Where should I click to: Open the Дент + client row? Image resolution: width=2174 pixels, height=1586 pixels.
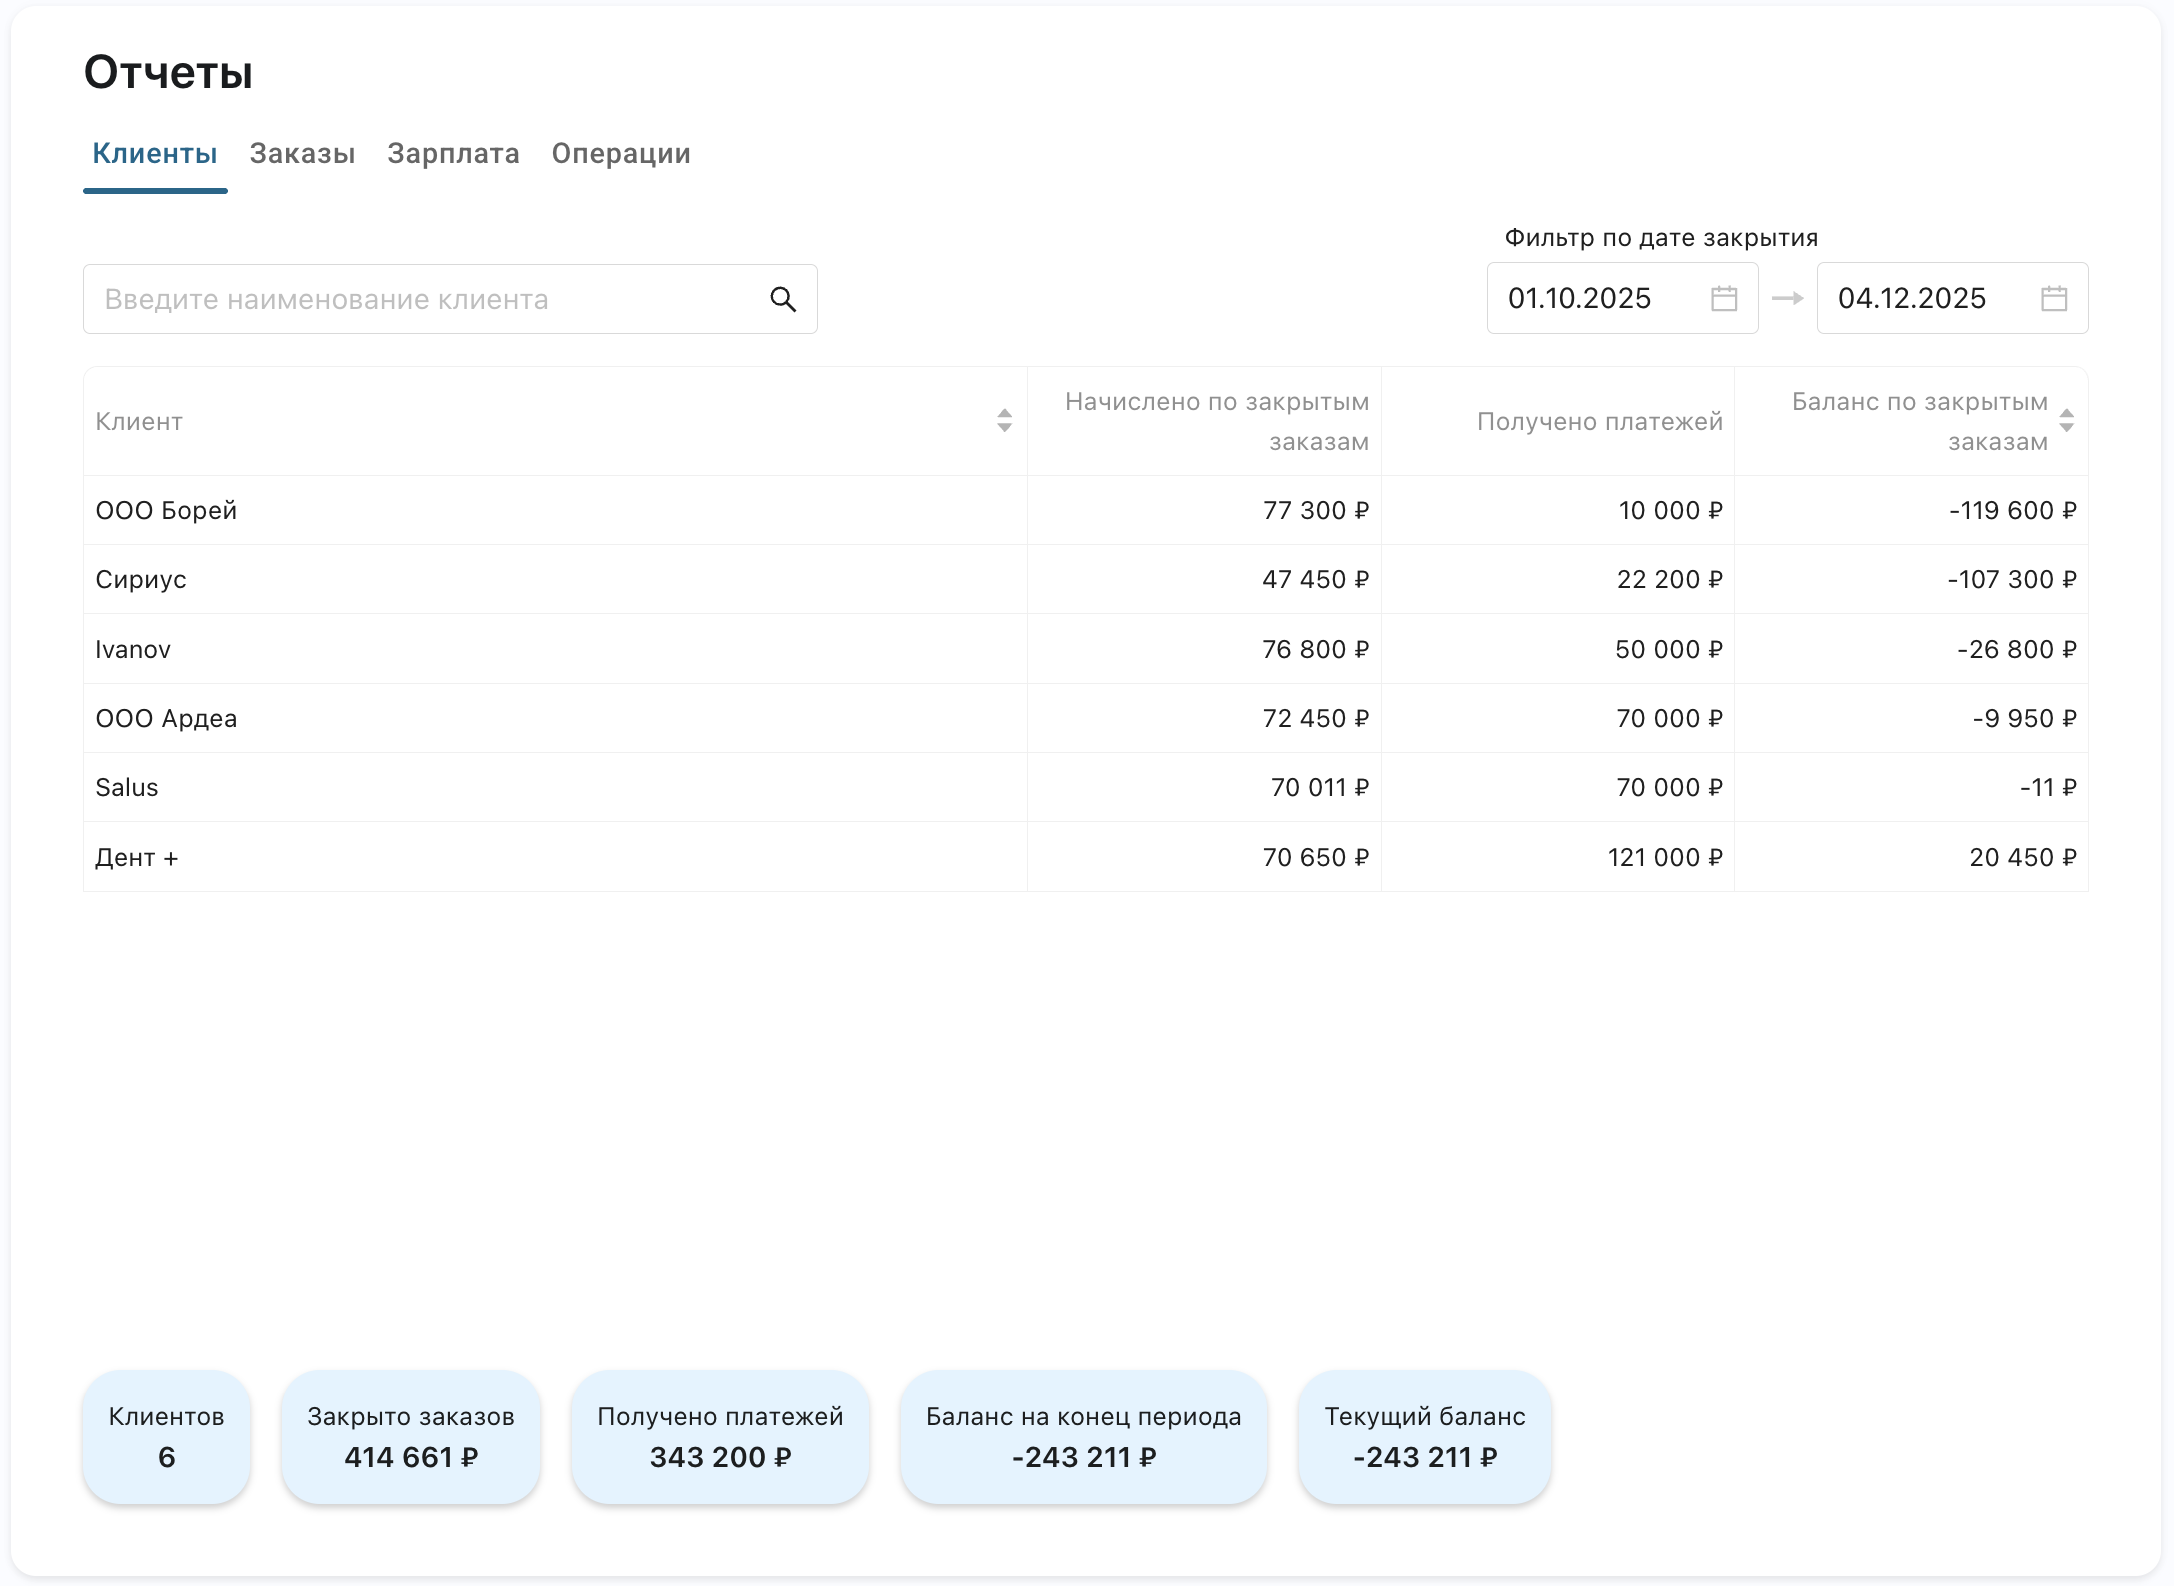coord(136,857)
